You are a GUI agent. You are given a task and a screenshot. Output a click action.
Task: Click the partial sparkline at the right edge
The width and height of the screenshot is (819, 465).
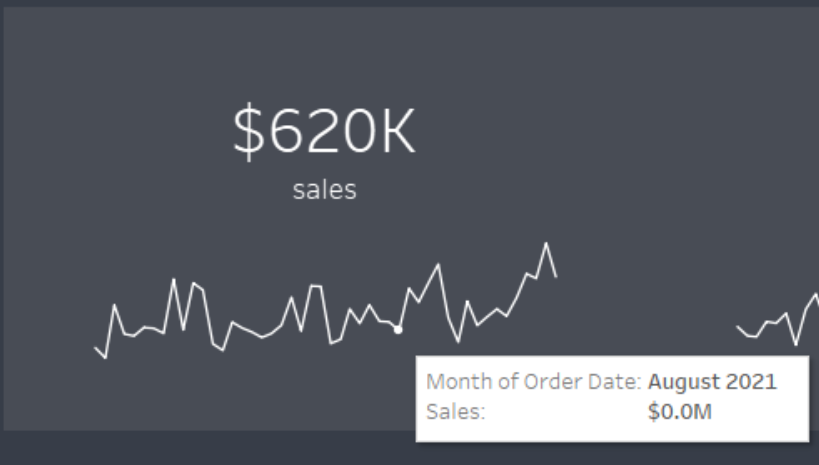[x=778, y=320]
